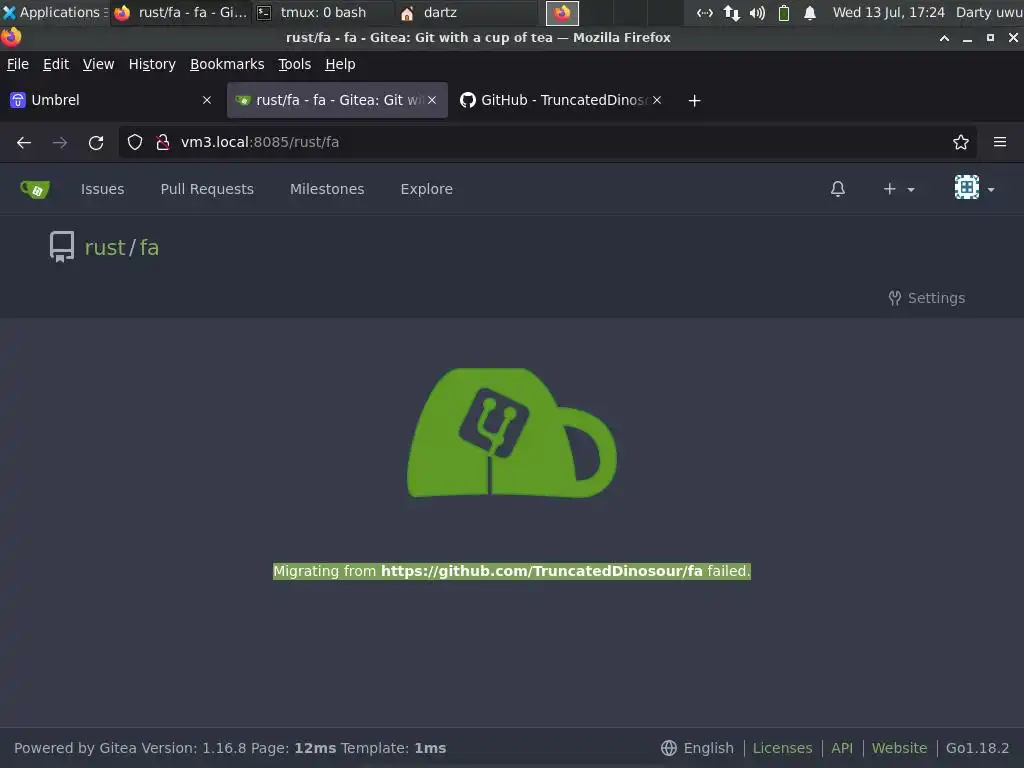Screen dimensions: 1024x768
Task: Open the API footer link
Action: point(842,748)
